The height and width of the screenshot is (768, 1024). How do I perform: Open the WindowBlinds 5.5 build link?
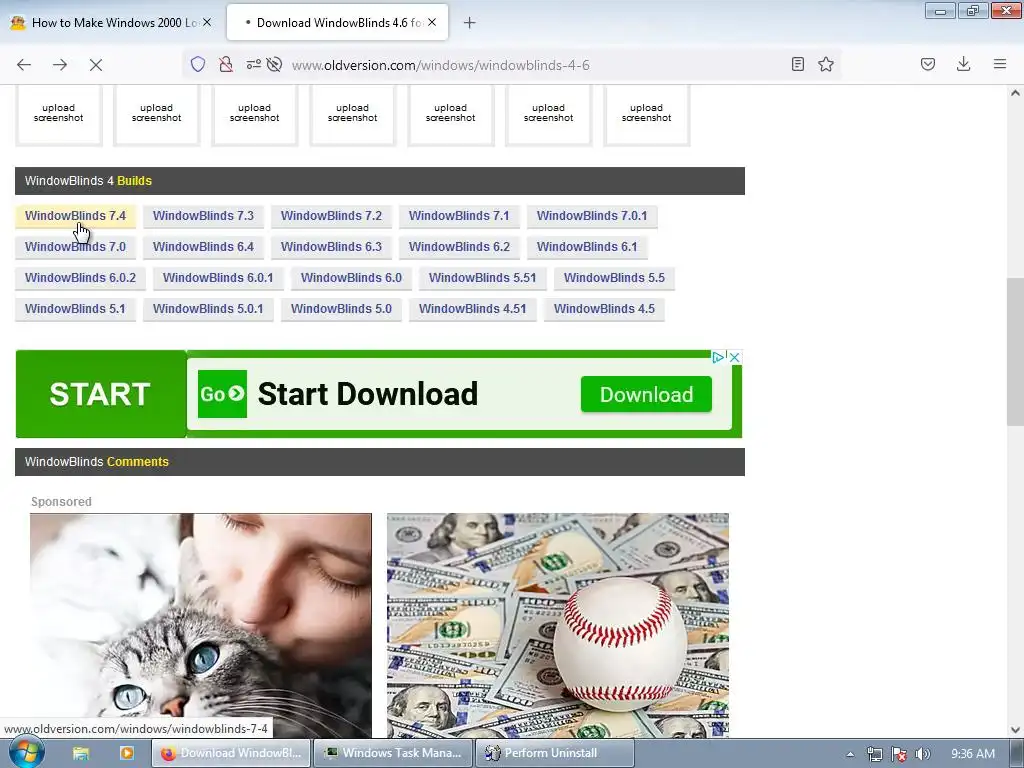tap(615, 278)
